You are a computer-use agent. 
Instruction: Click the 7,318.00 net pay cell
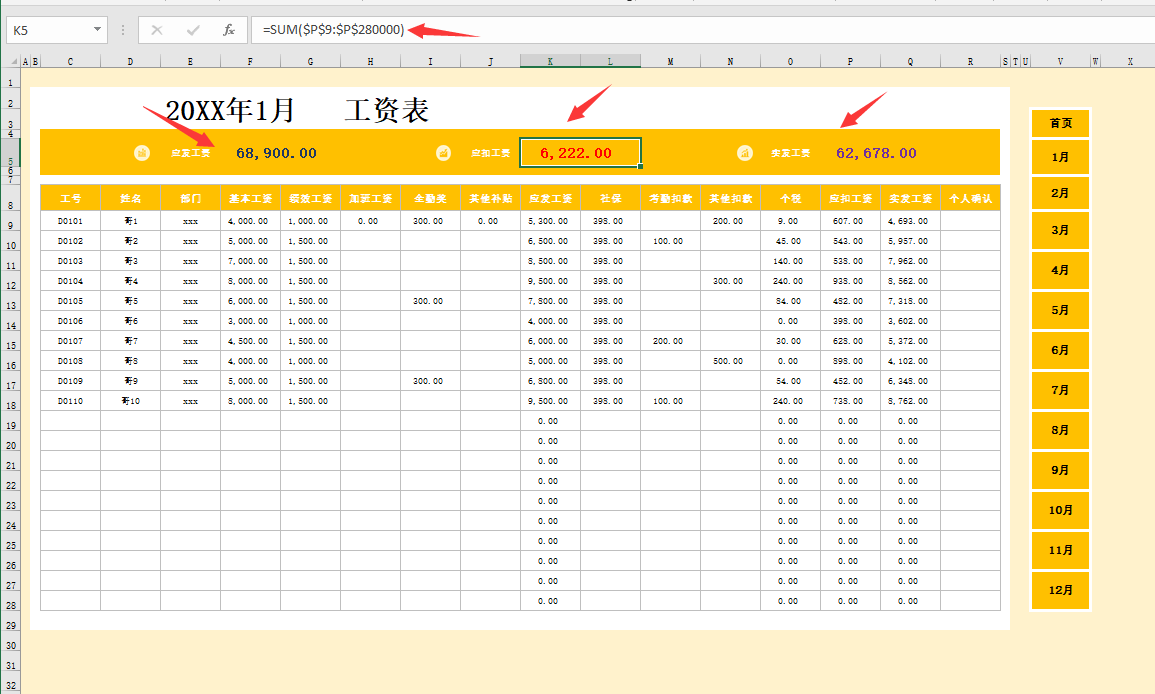pyautogui.click(x=908, y=301)
